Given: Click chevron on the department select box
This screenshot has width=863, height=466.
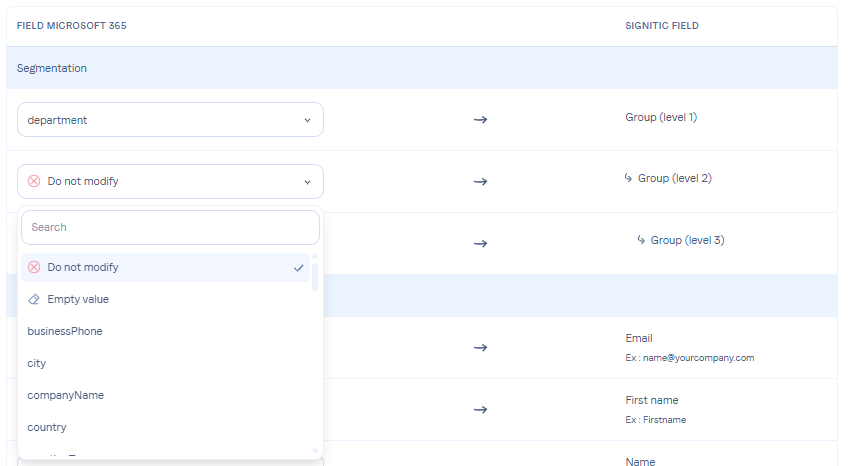Looking at the screenshot, I should pos(307,120).
